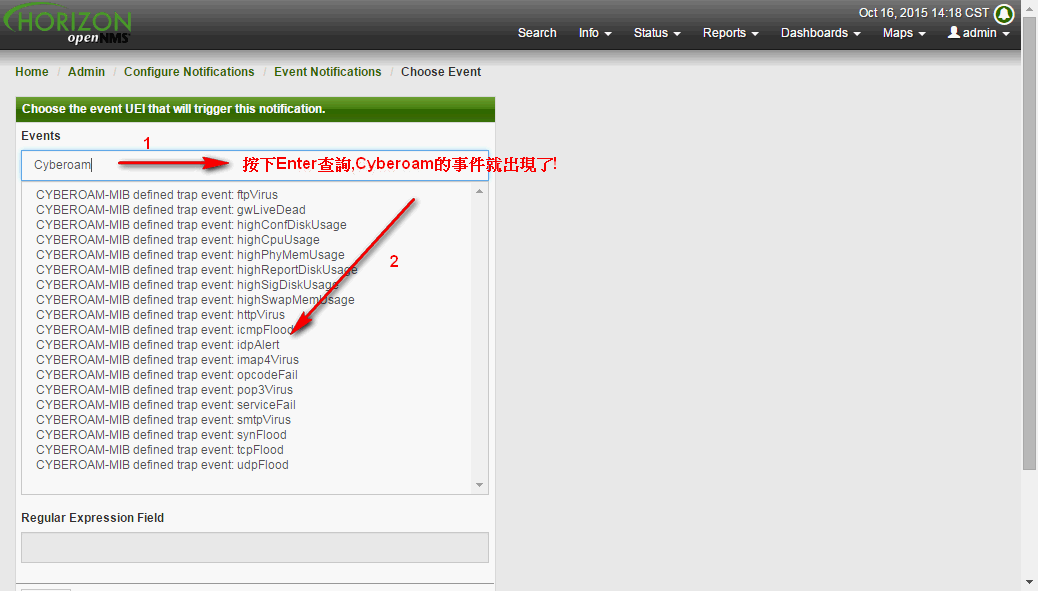The image size is (1038, 591).
Task: Select the highSwapMemUsage trap event
Action: 195,300
